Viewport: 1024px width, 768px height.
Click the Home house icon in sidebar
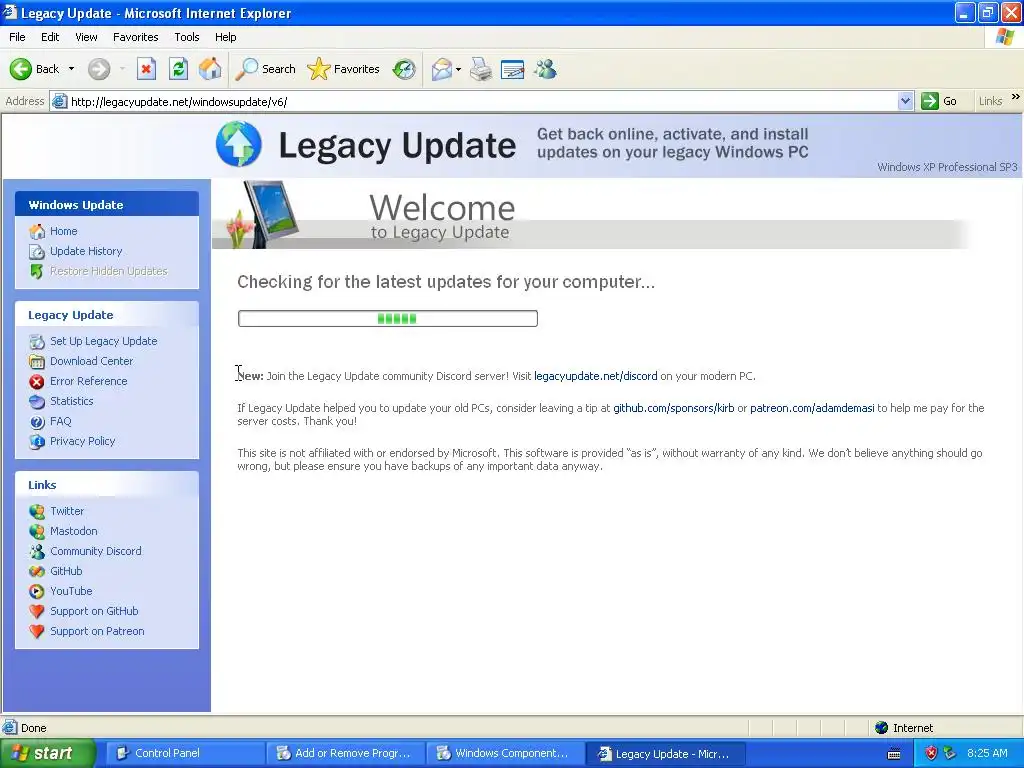(37, 231)
